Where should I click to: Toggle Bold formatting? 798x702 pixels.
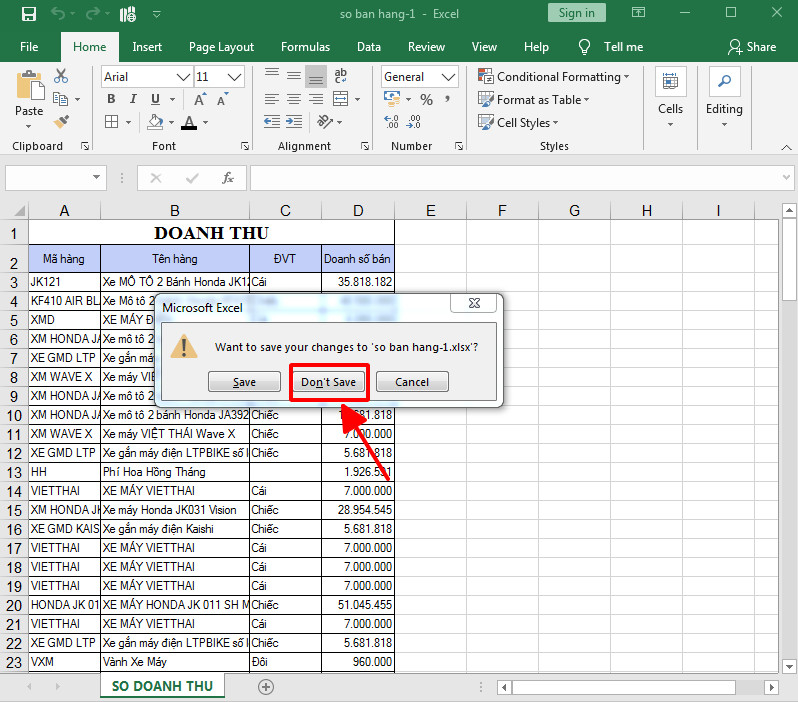coord(111,99)
